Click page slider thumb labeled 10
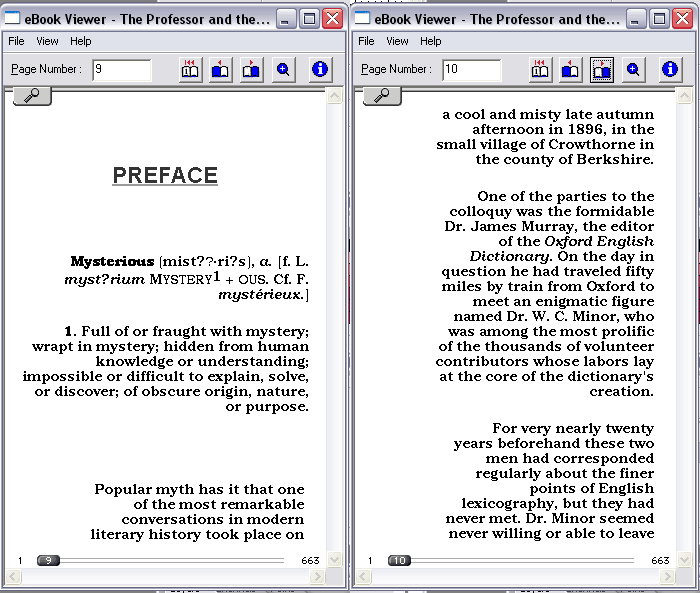700x593 pixels. 399,560
